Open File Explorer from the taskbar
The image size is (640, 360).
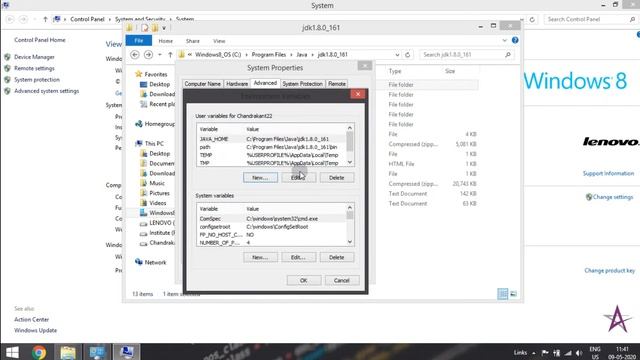(x=68, y=352)
